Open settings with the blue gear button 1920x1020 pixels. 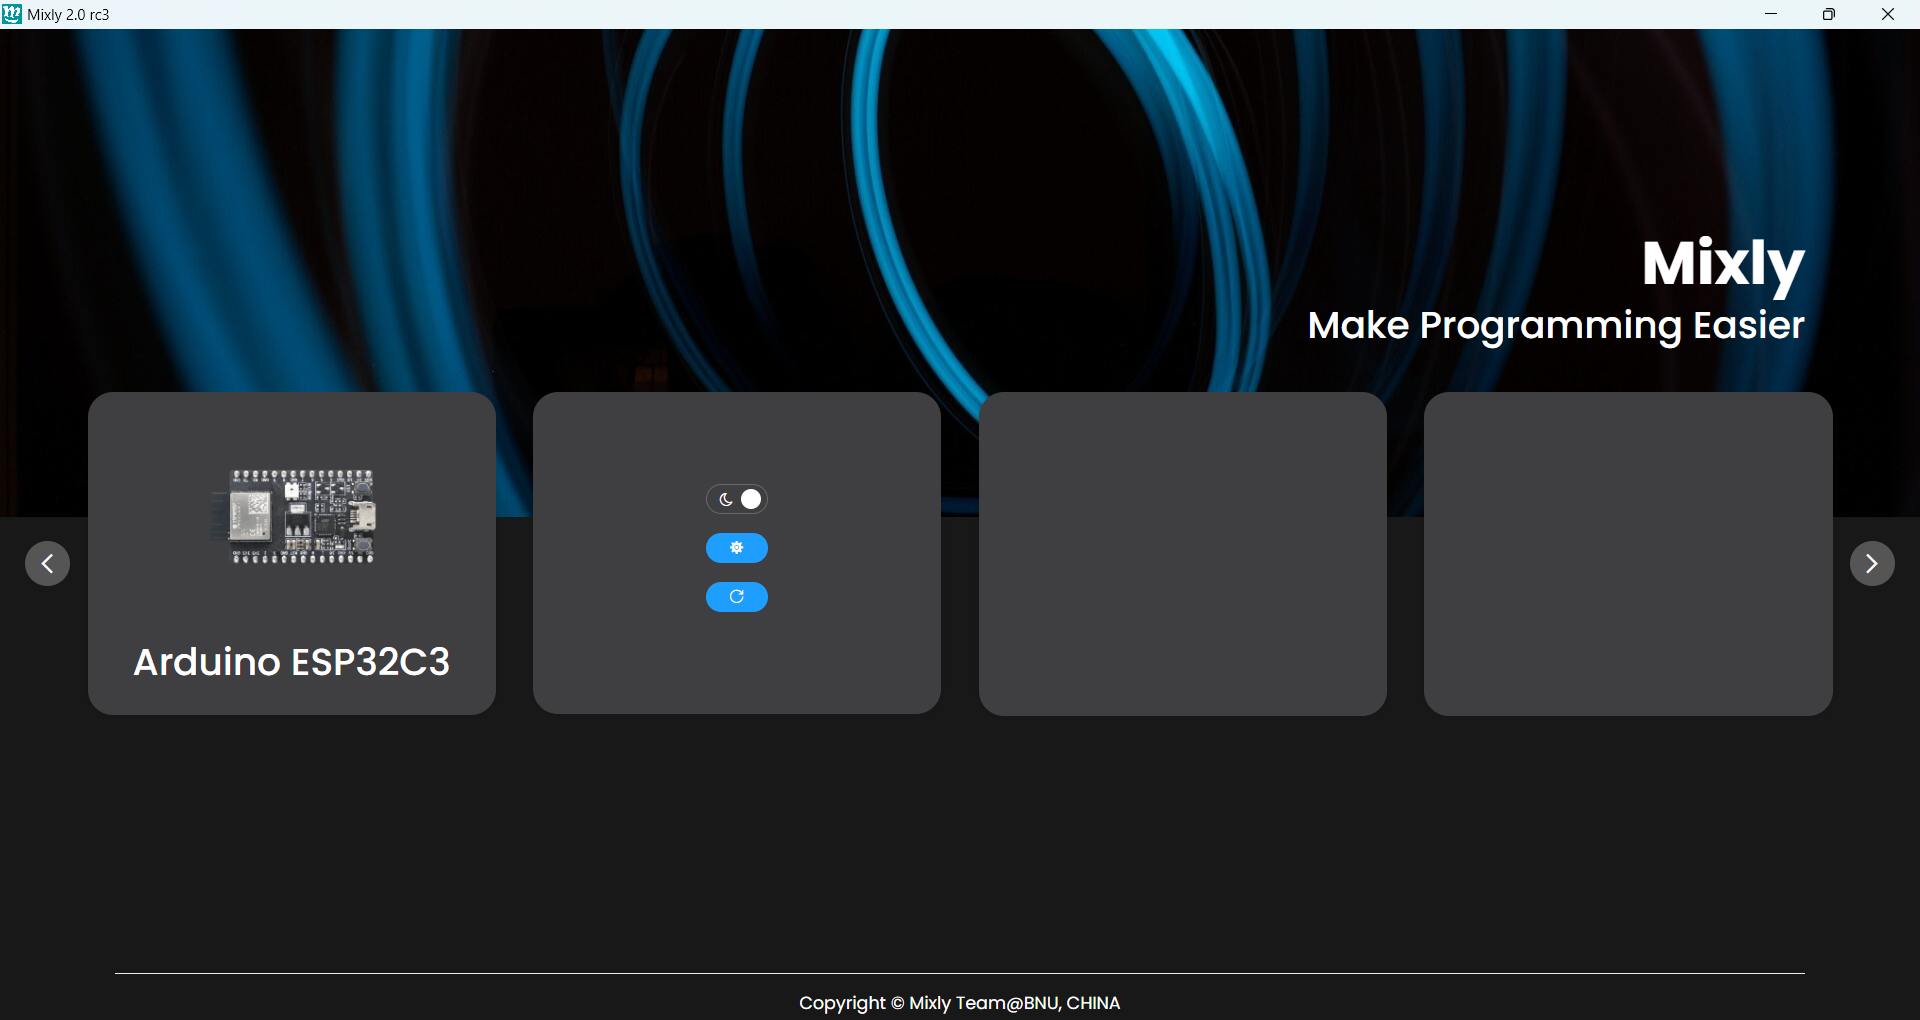coord(737,548)
